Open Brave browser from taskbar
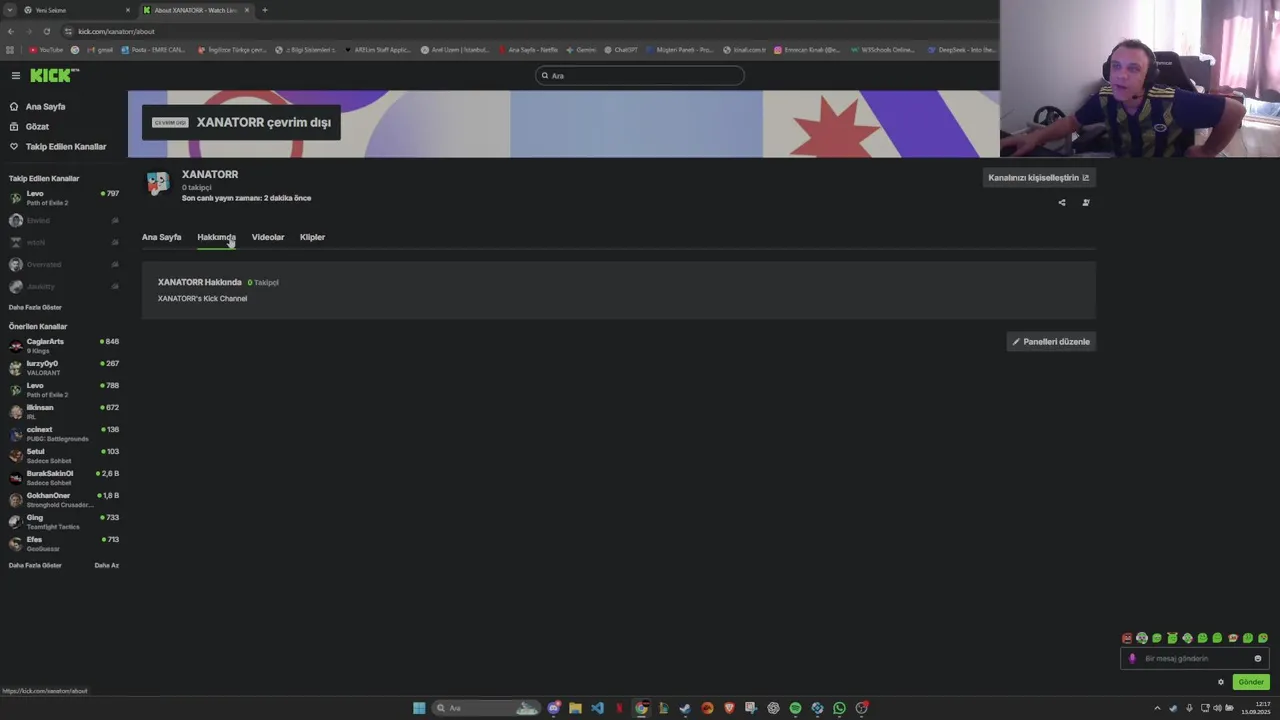 pos(729,708)
